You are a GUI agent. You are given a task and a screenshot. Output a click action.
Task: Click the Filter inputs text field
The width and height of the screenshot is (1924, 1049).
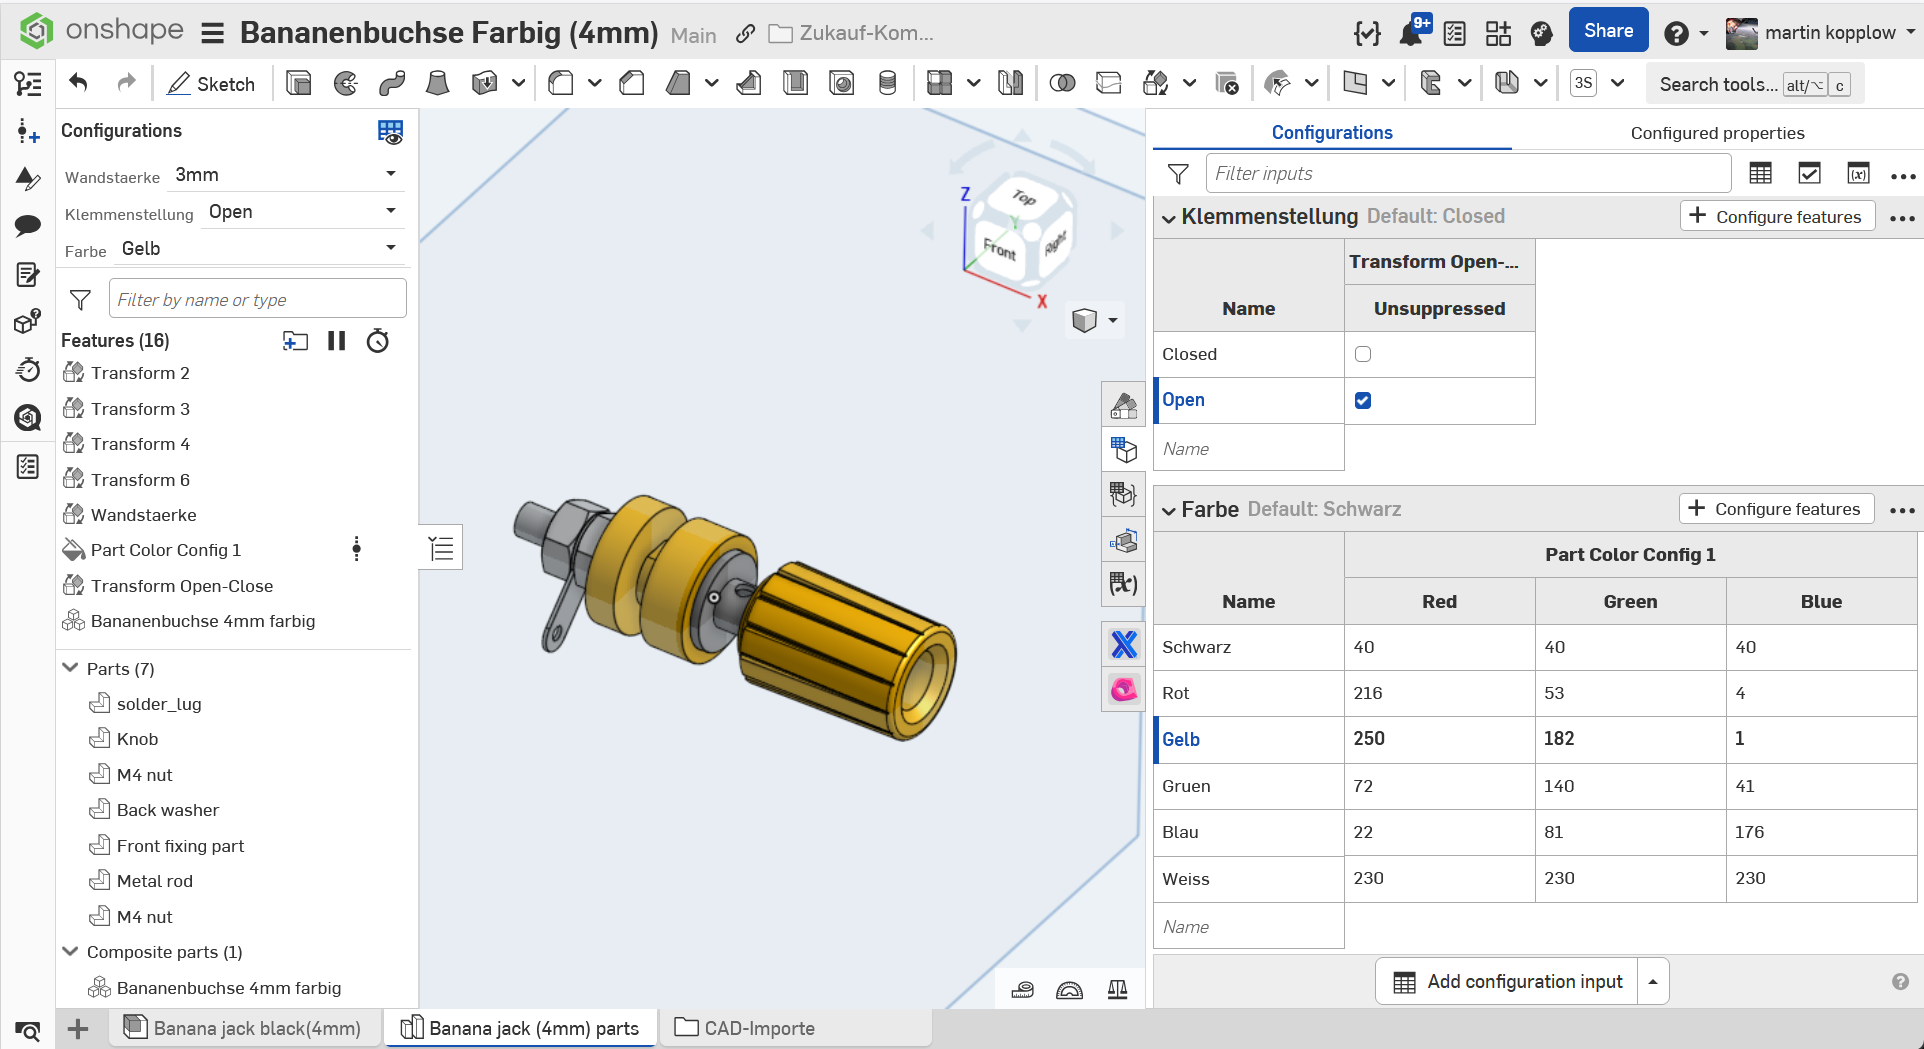tap(1467, 174)
